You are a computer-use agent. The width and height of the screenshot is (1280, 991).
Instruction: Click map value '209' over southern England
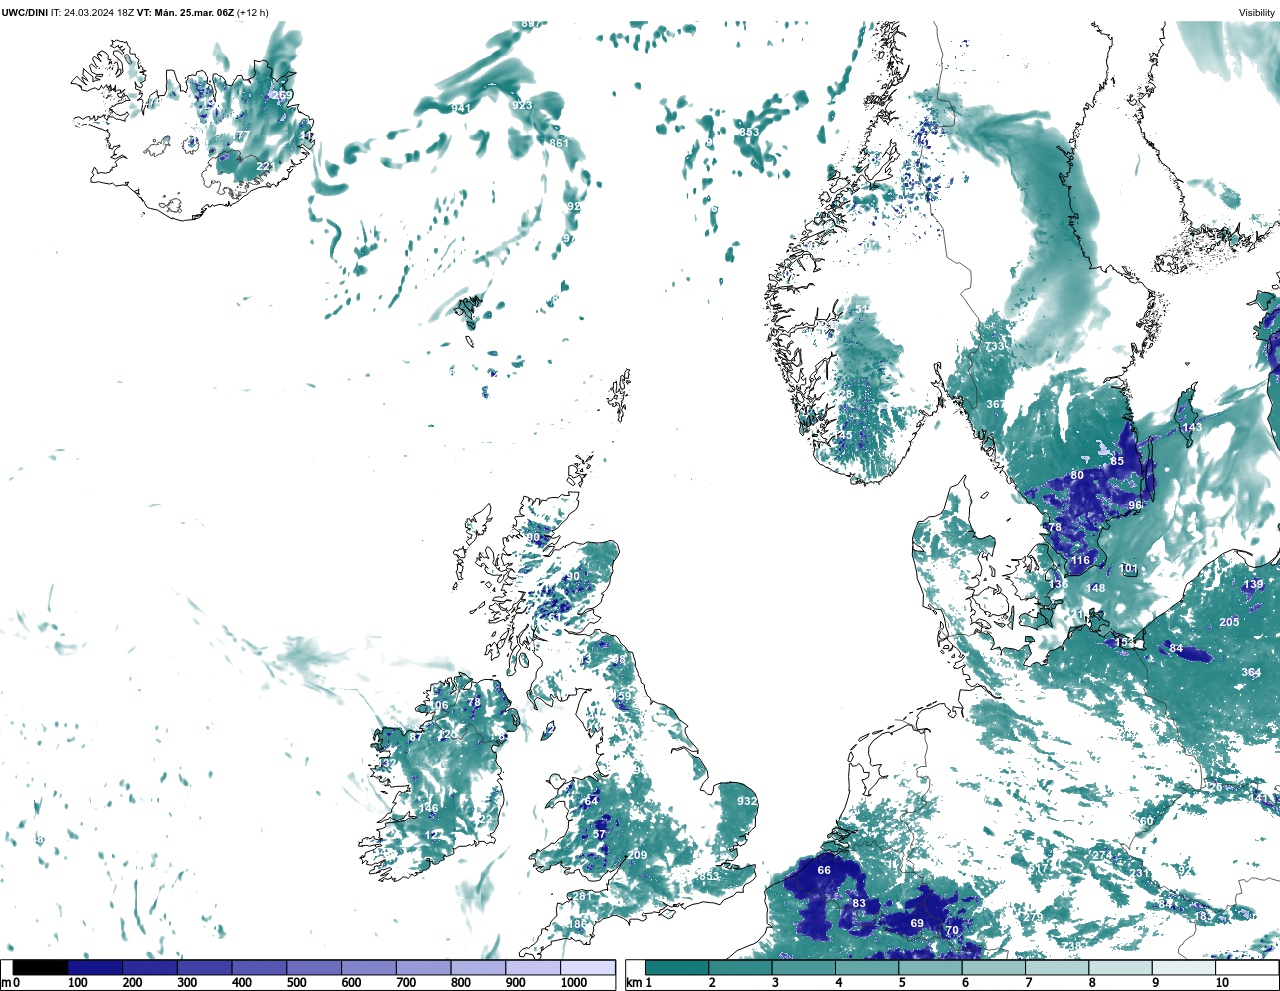click(x=637, y=855)
